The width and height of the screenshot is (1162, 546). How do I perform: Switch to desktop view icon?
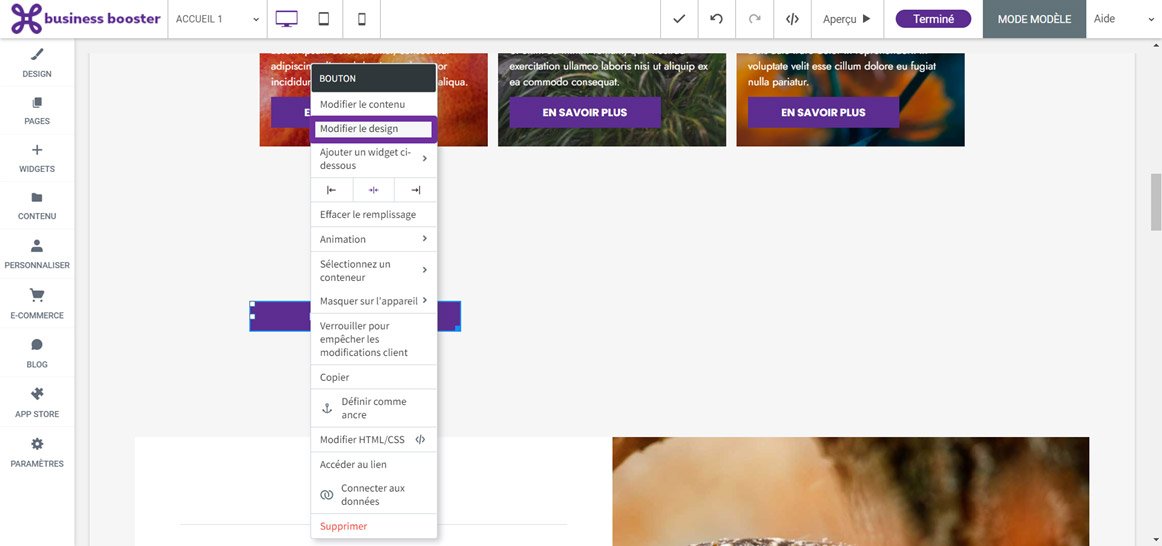(x=287, y=19)
